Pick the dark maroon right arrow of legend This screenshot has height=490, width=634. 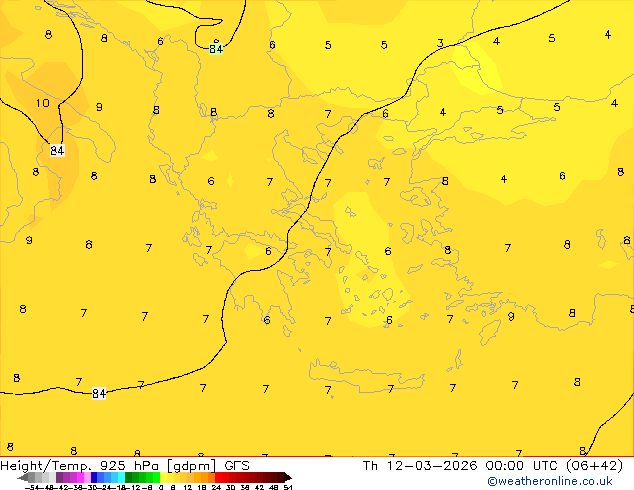coord(288,478)
